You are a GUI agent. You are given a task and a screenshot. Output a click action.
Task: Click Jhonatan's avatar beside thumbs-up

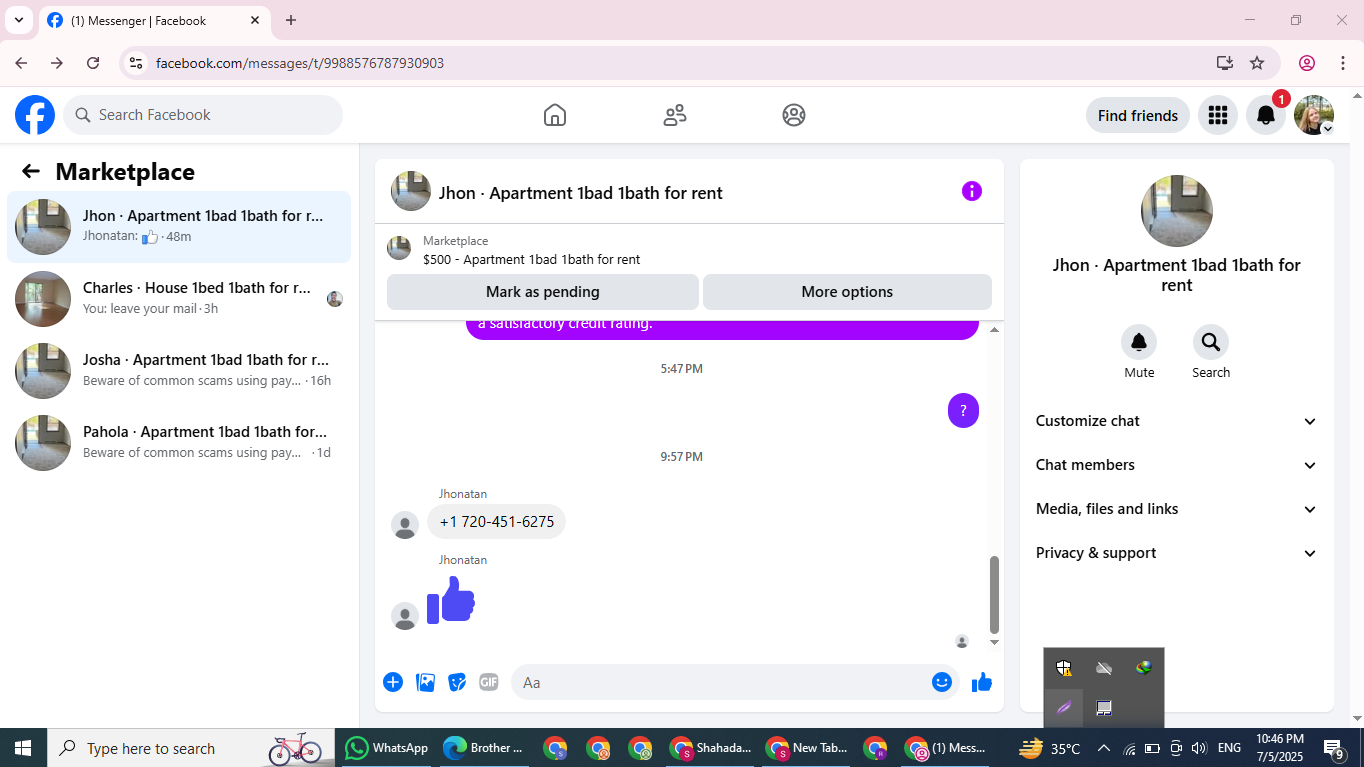[x=405, y=616]
